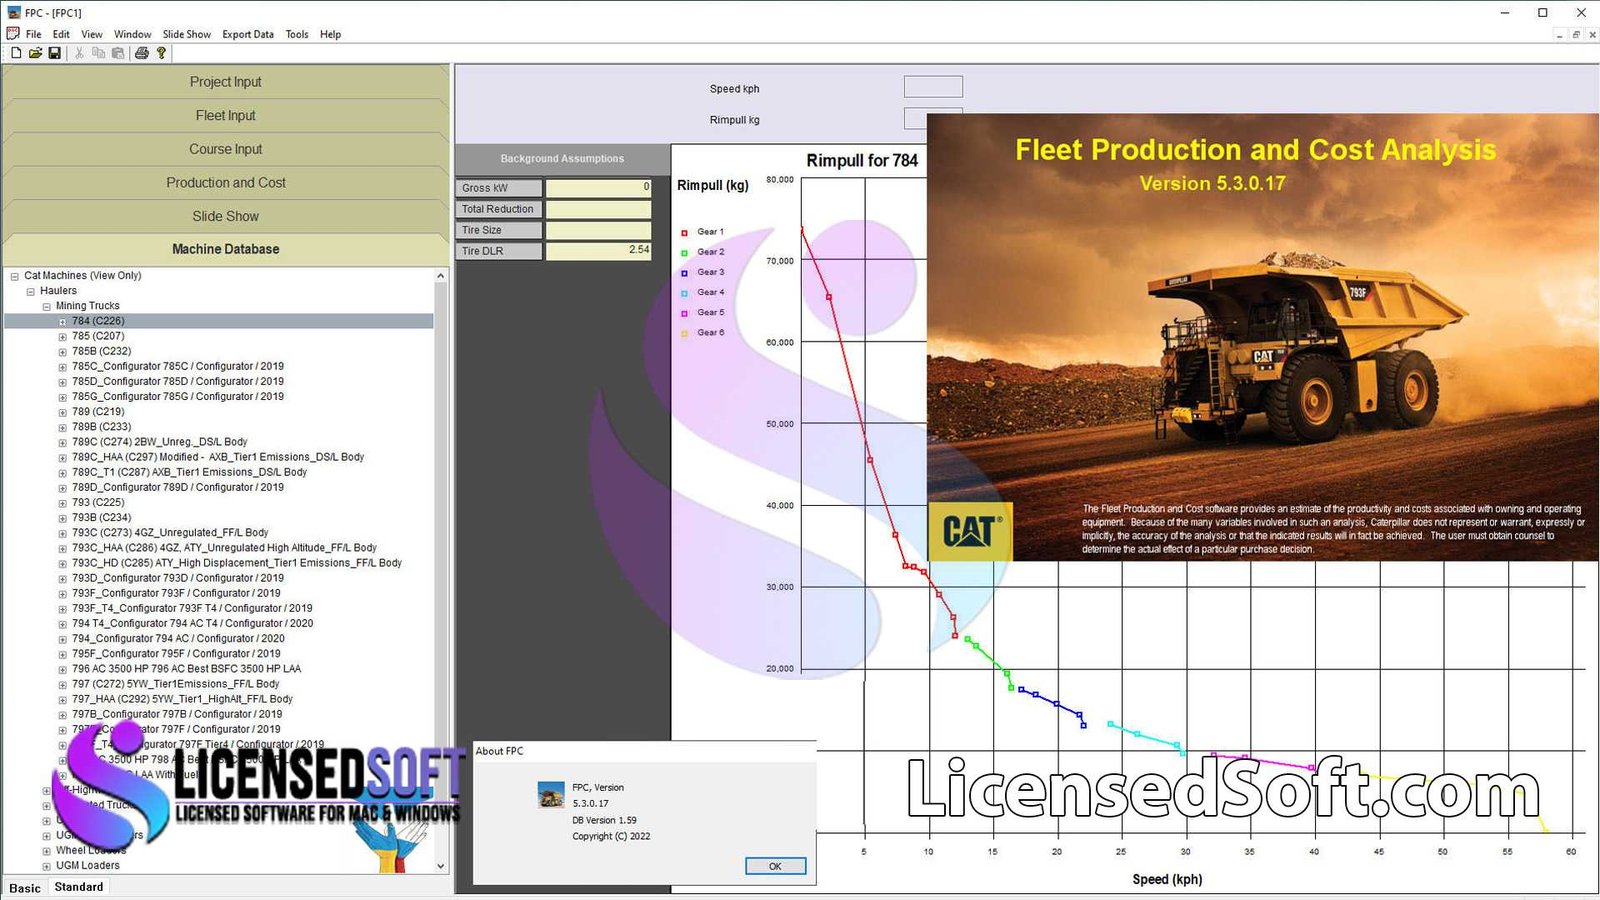
Task: Click the Gear 2 green legend marker
Action: (x=685, y=253)
